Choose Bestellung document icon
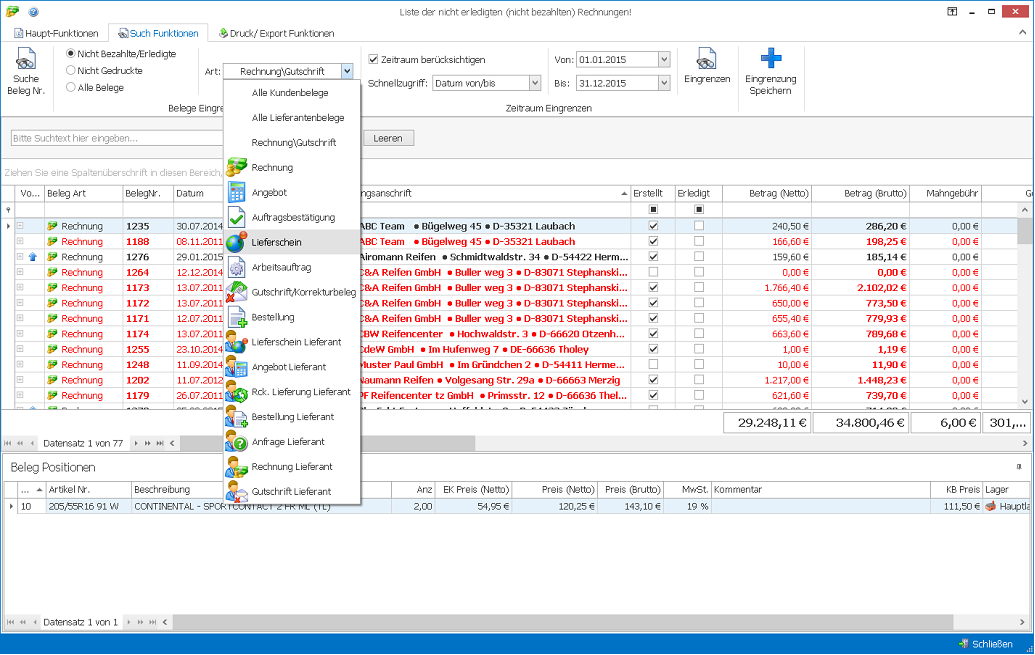The width and height of the screenshot is (1035, 655). (236, 318)
